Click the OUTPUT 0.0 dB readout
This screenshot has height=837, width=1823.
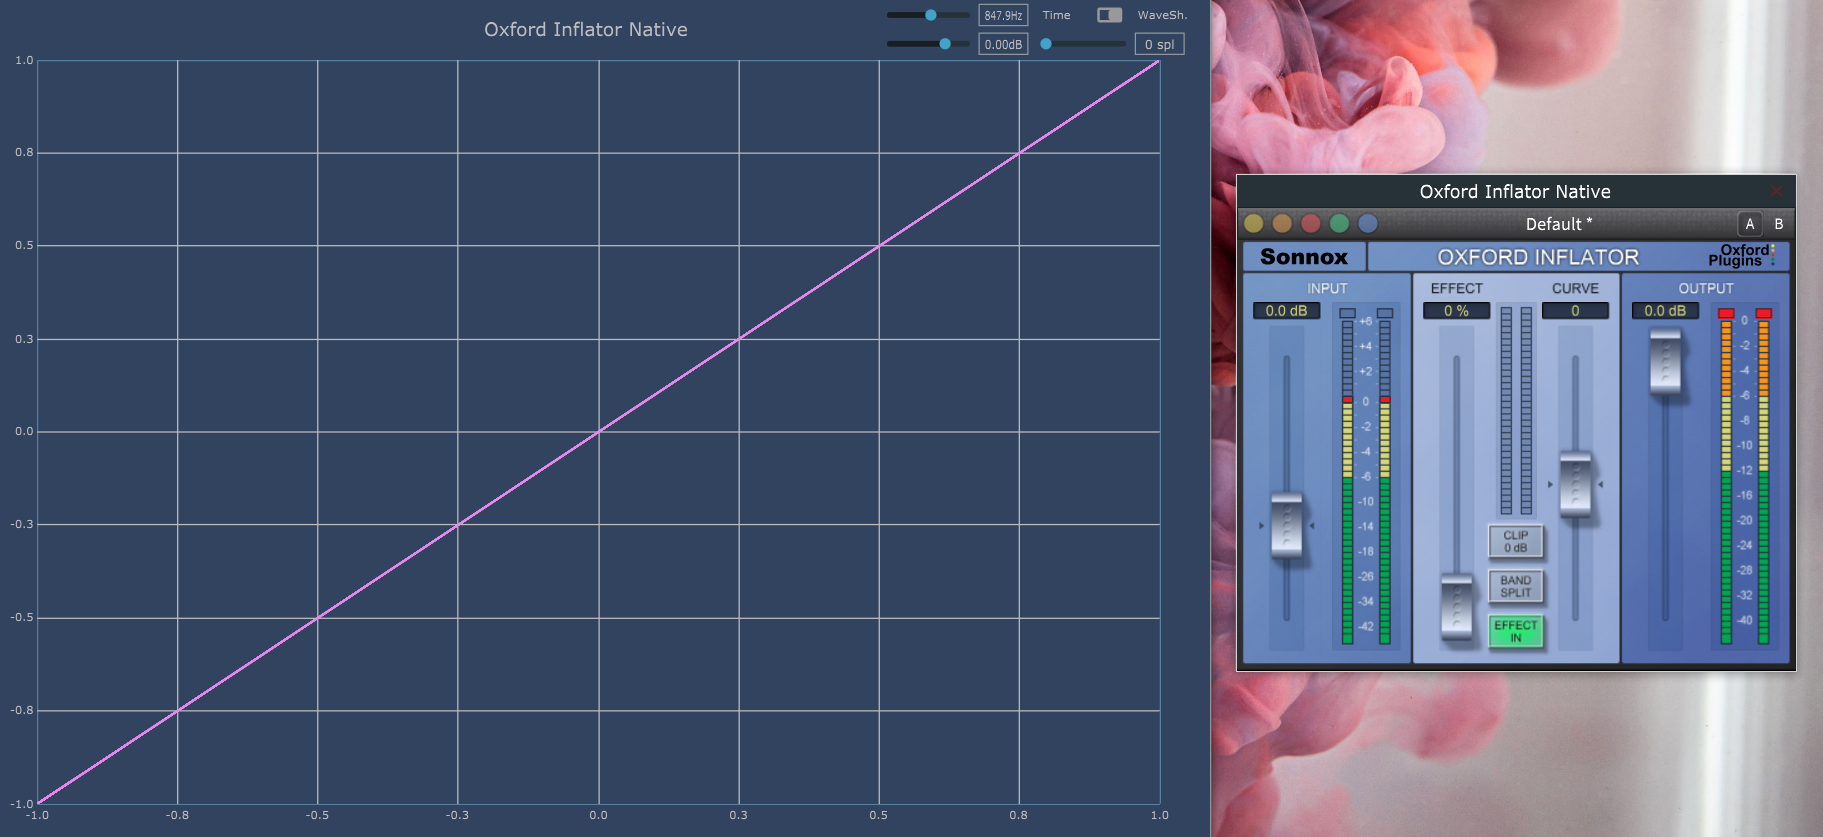click(1665, 311)
